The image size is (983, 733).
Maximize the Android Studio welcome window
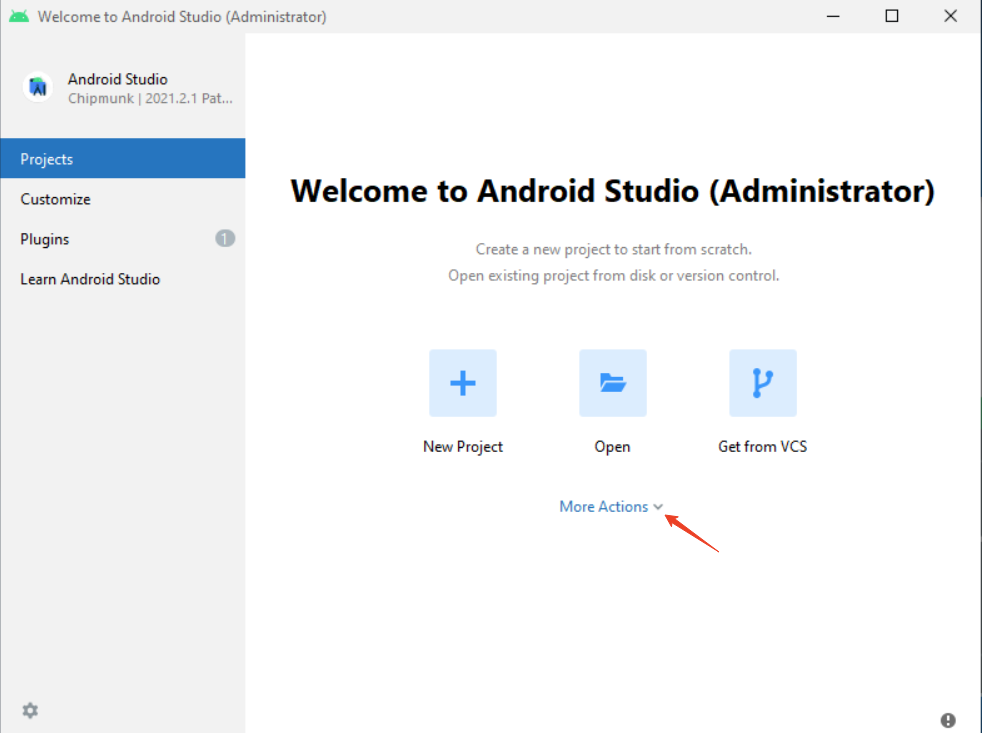coord(891,16)
